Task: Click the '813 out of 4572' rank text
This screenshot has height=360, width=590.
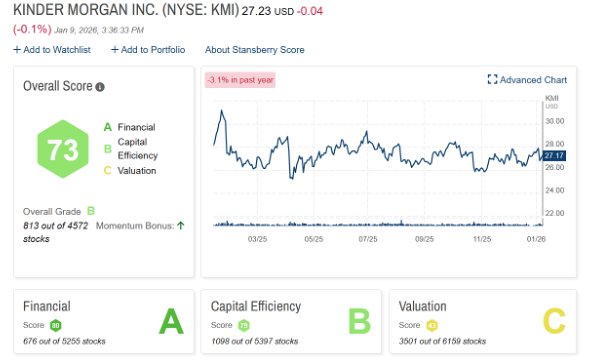Action: (x=55, y=226)
